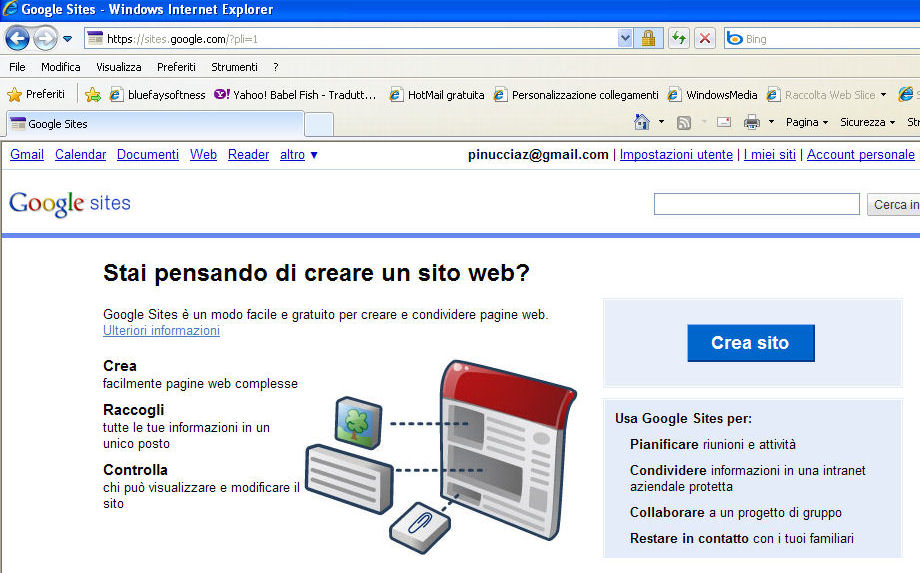Viewport: 920px width, 573px height.
Task: Open bluefaysoftness favorite link
Action: (158, 94)
